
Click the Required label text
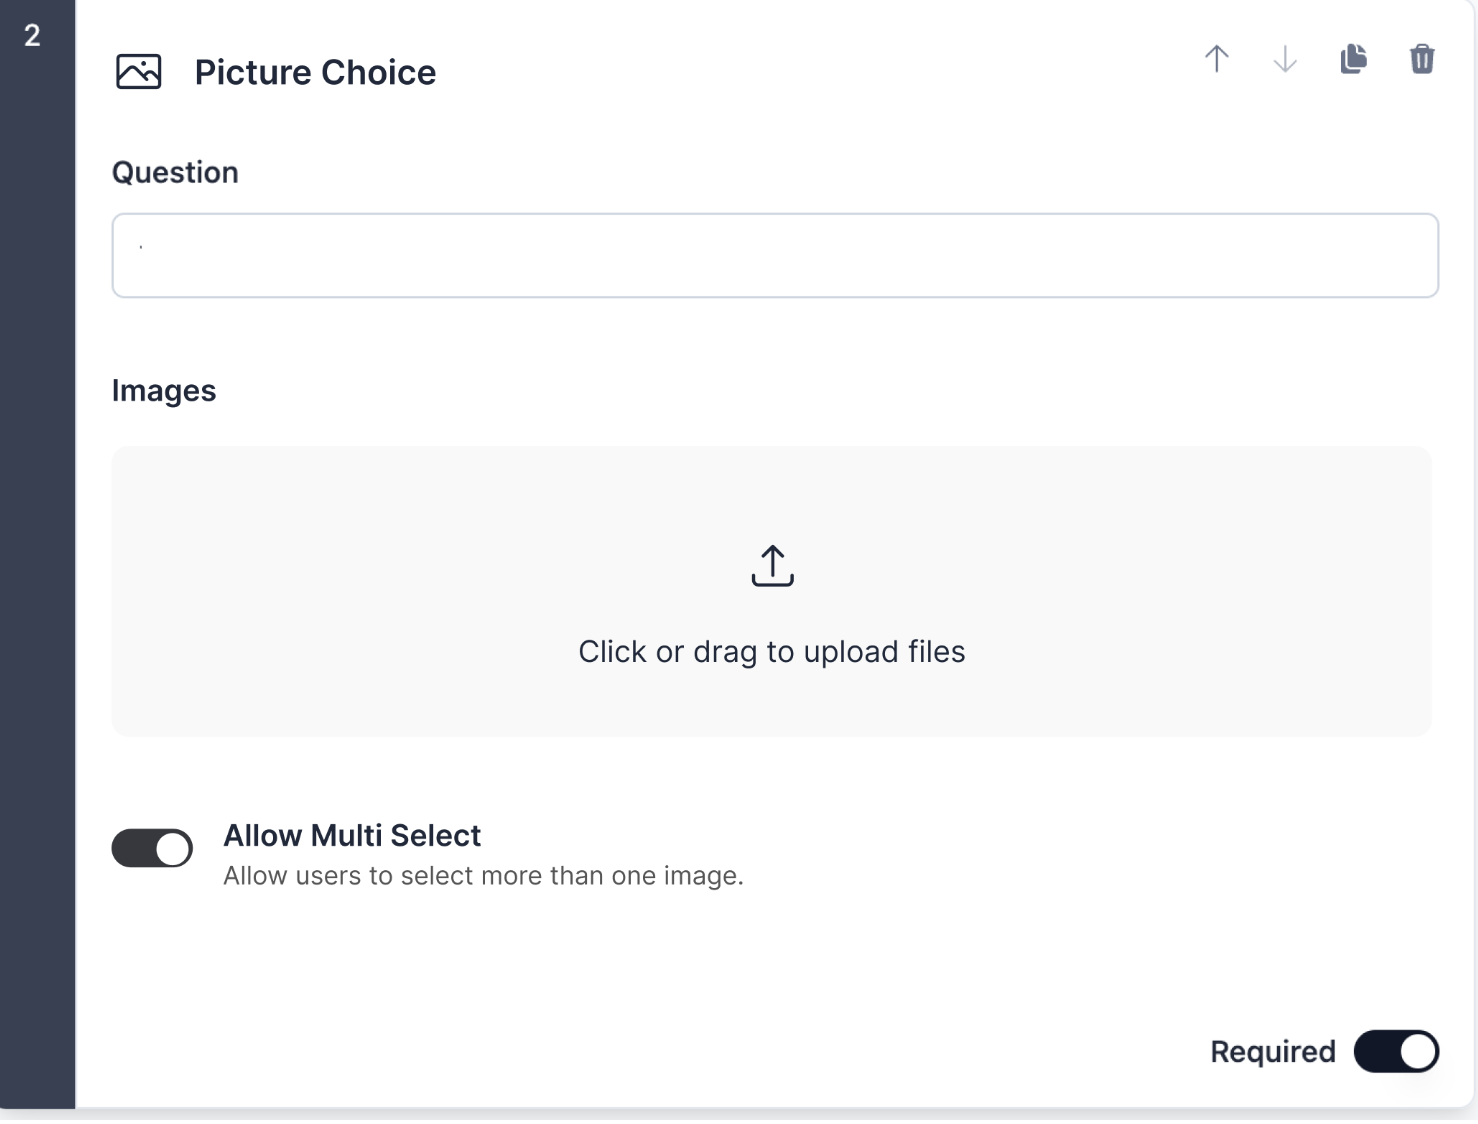click(1272, 1051)
